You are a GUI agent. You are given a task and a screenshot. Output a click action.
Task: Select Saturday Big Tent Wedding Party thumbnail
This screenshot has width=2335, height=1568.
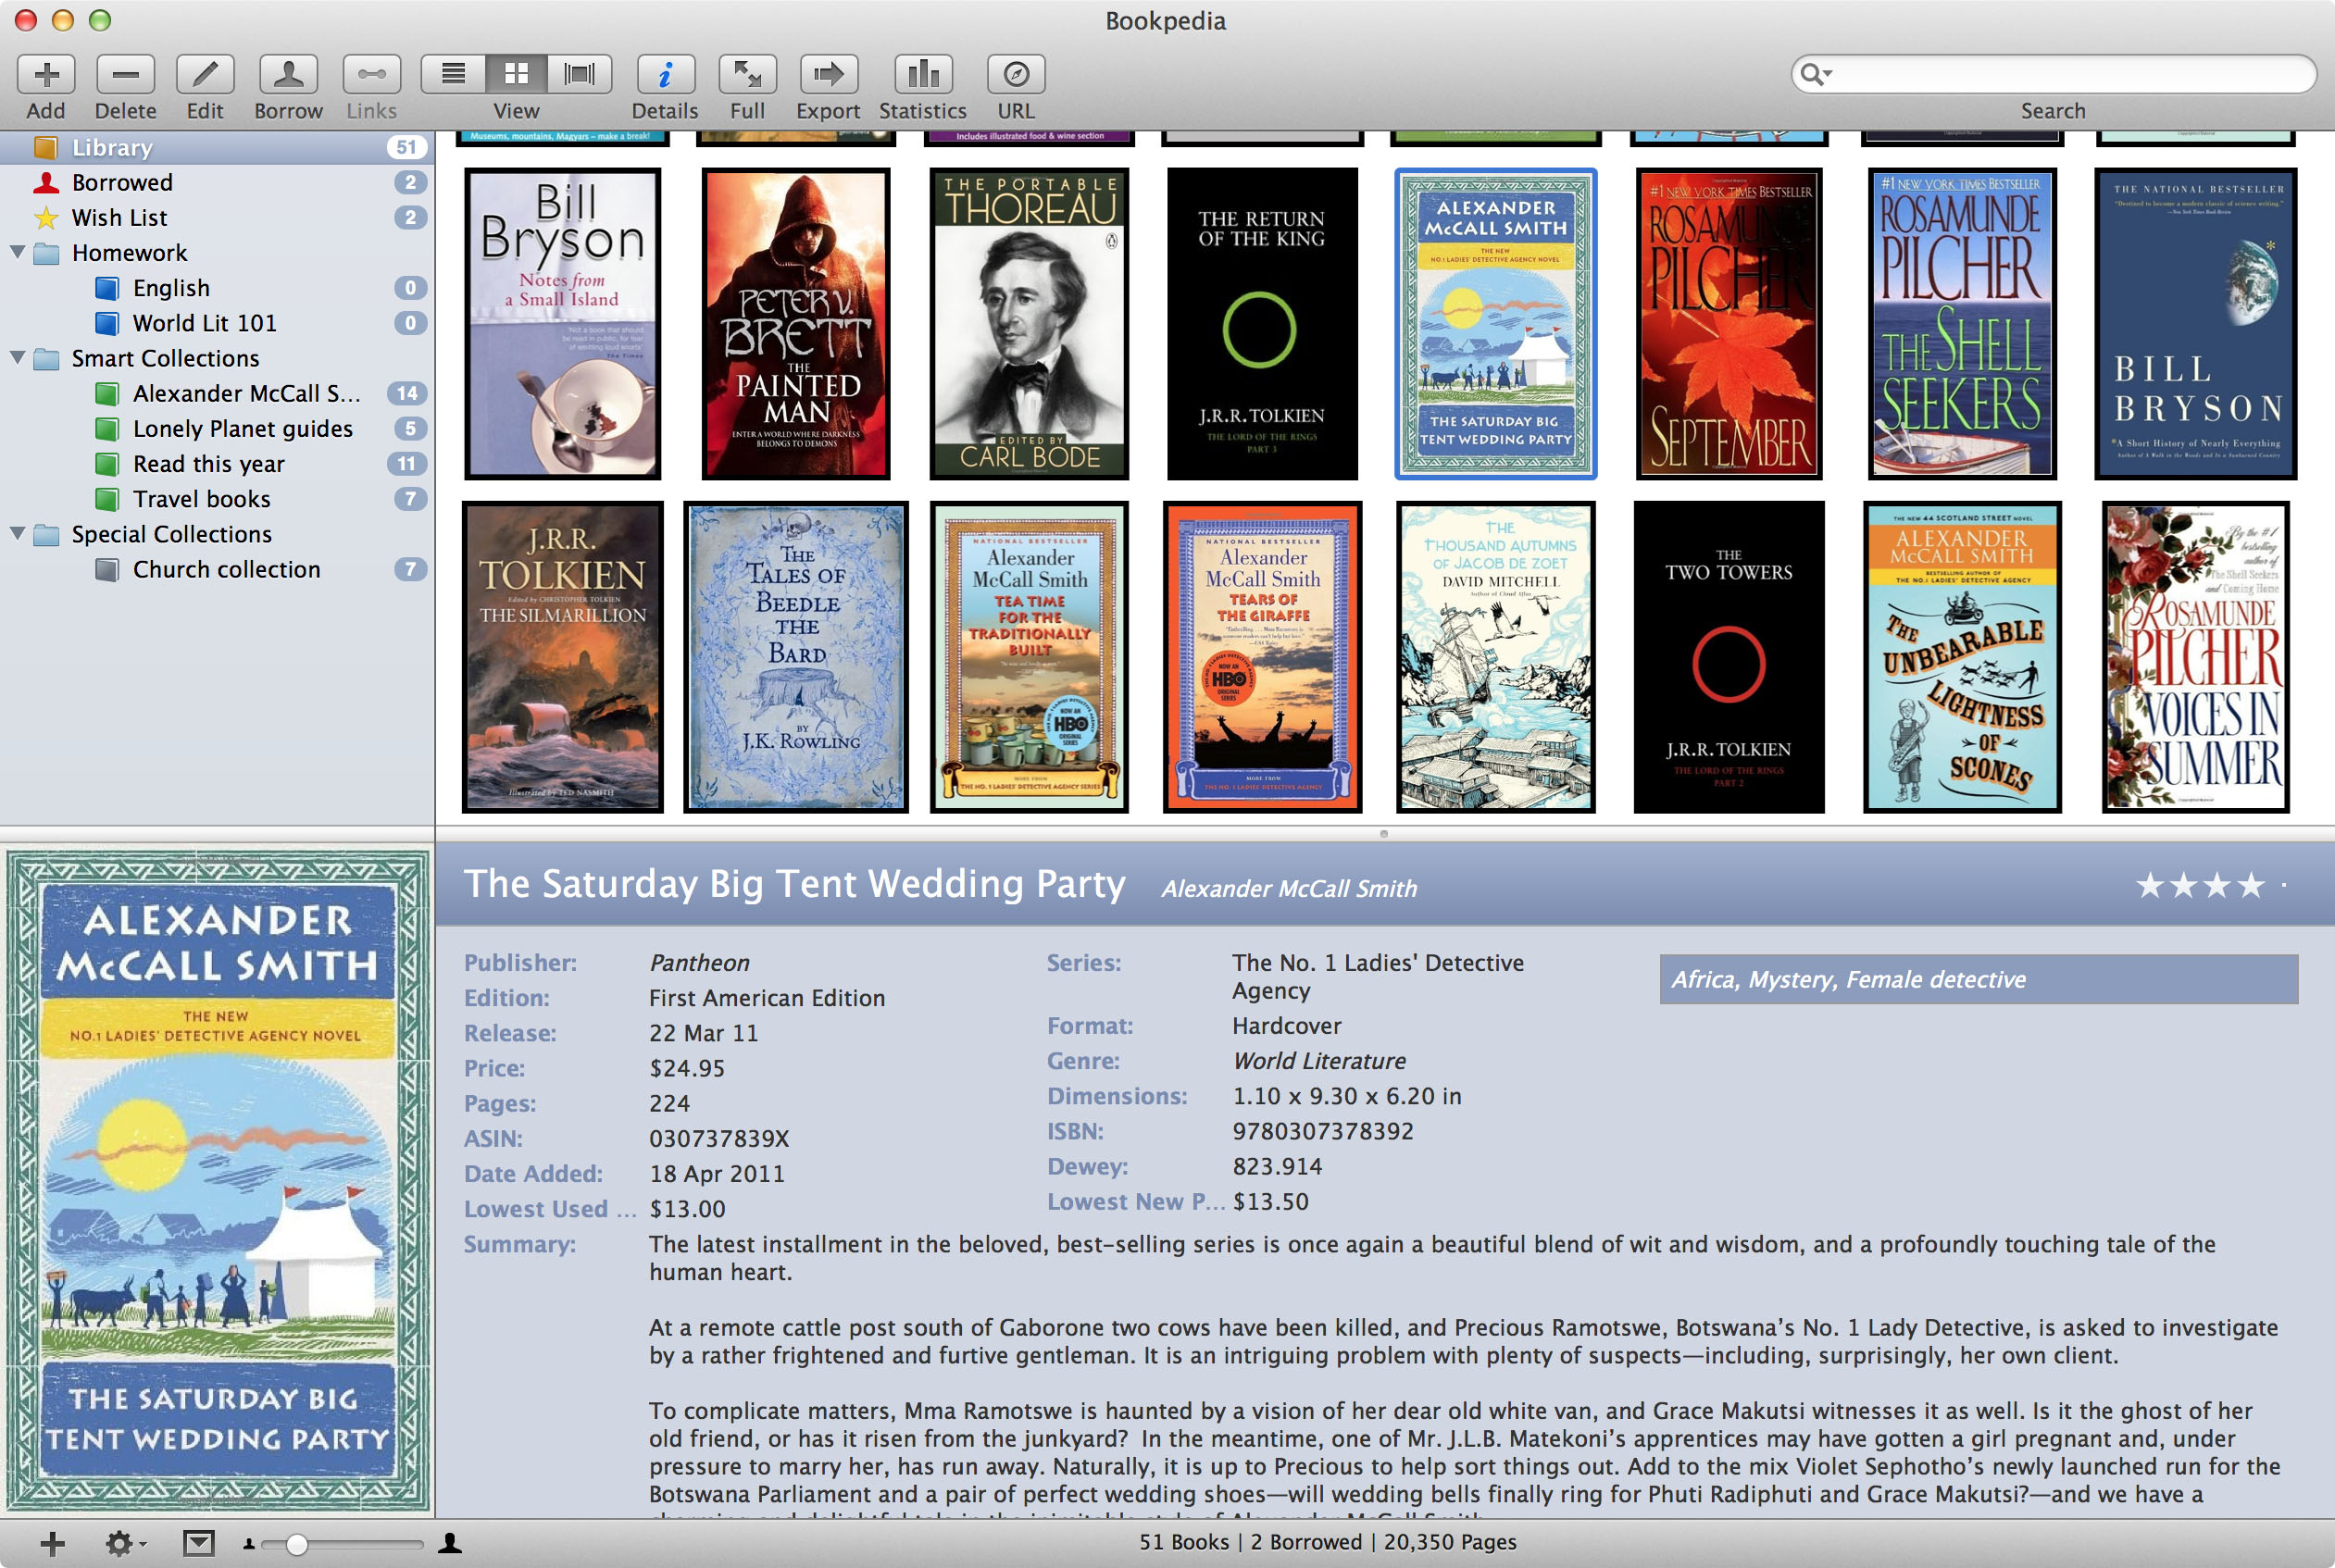pyautogui.click(x=1495, y=324)
